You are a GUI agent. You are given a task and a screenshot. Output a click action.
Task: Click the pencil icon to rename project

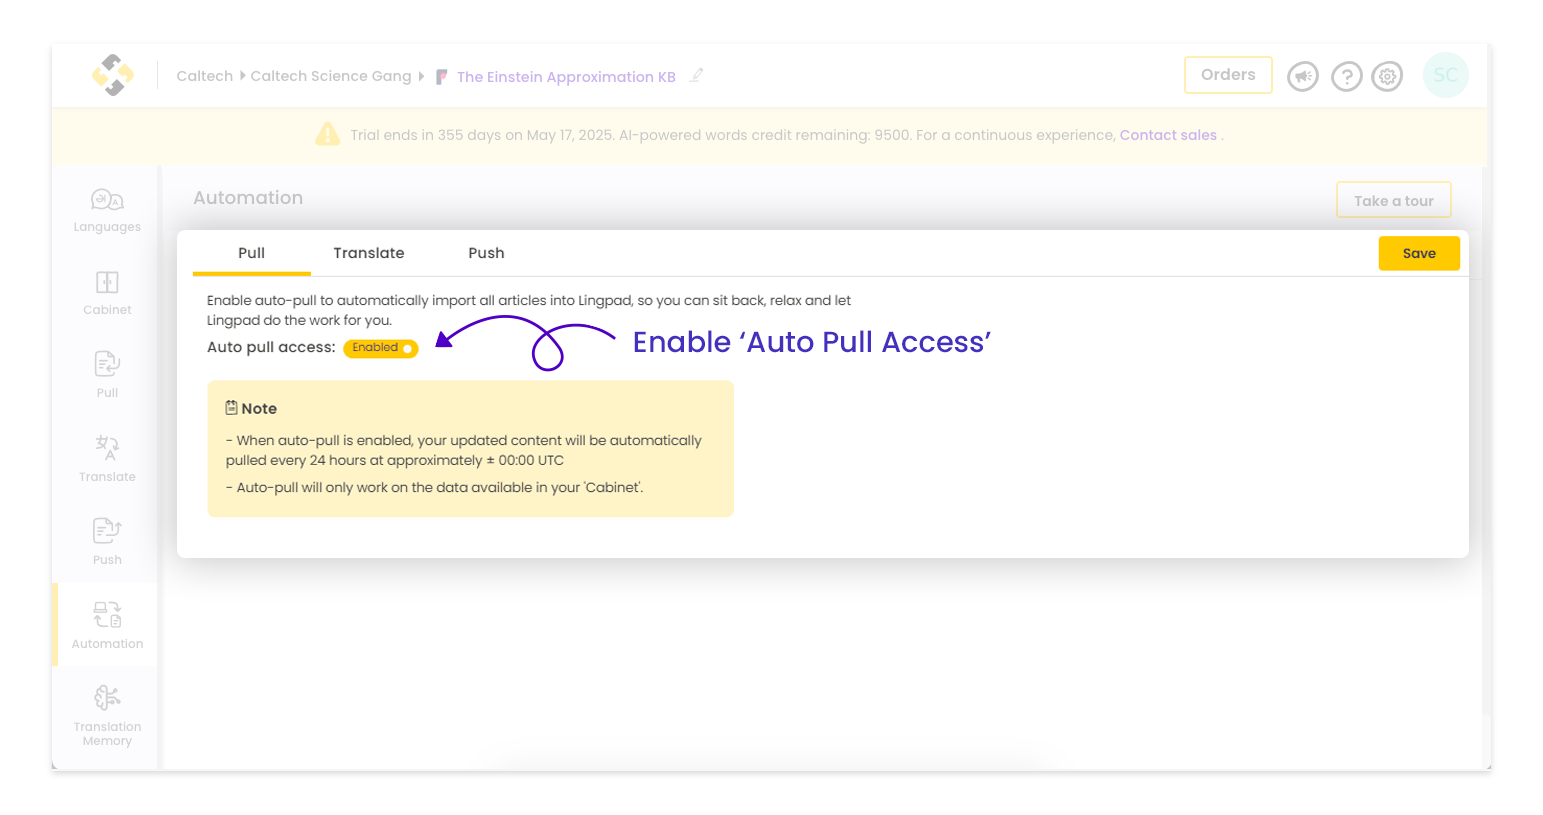click(x=696, y=75)
